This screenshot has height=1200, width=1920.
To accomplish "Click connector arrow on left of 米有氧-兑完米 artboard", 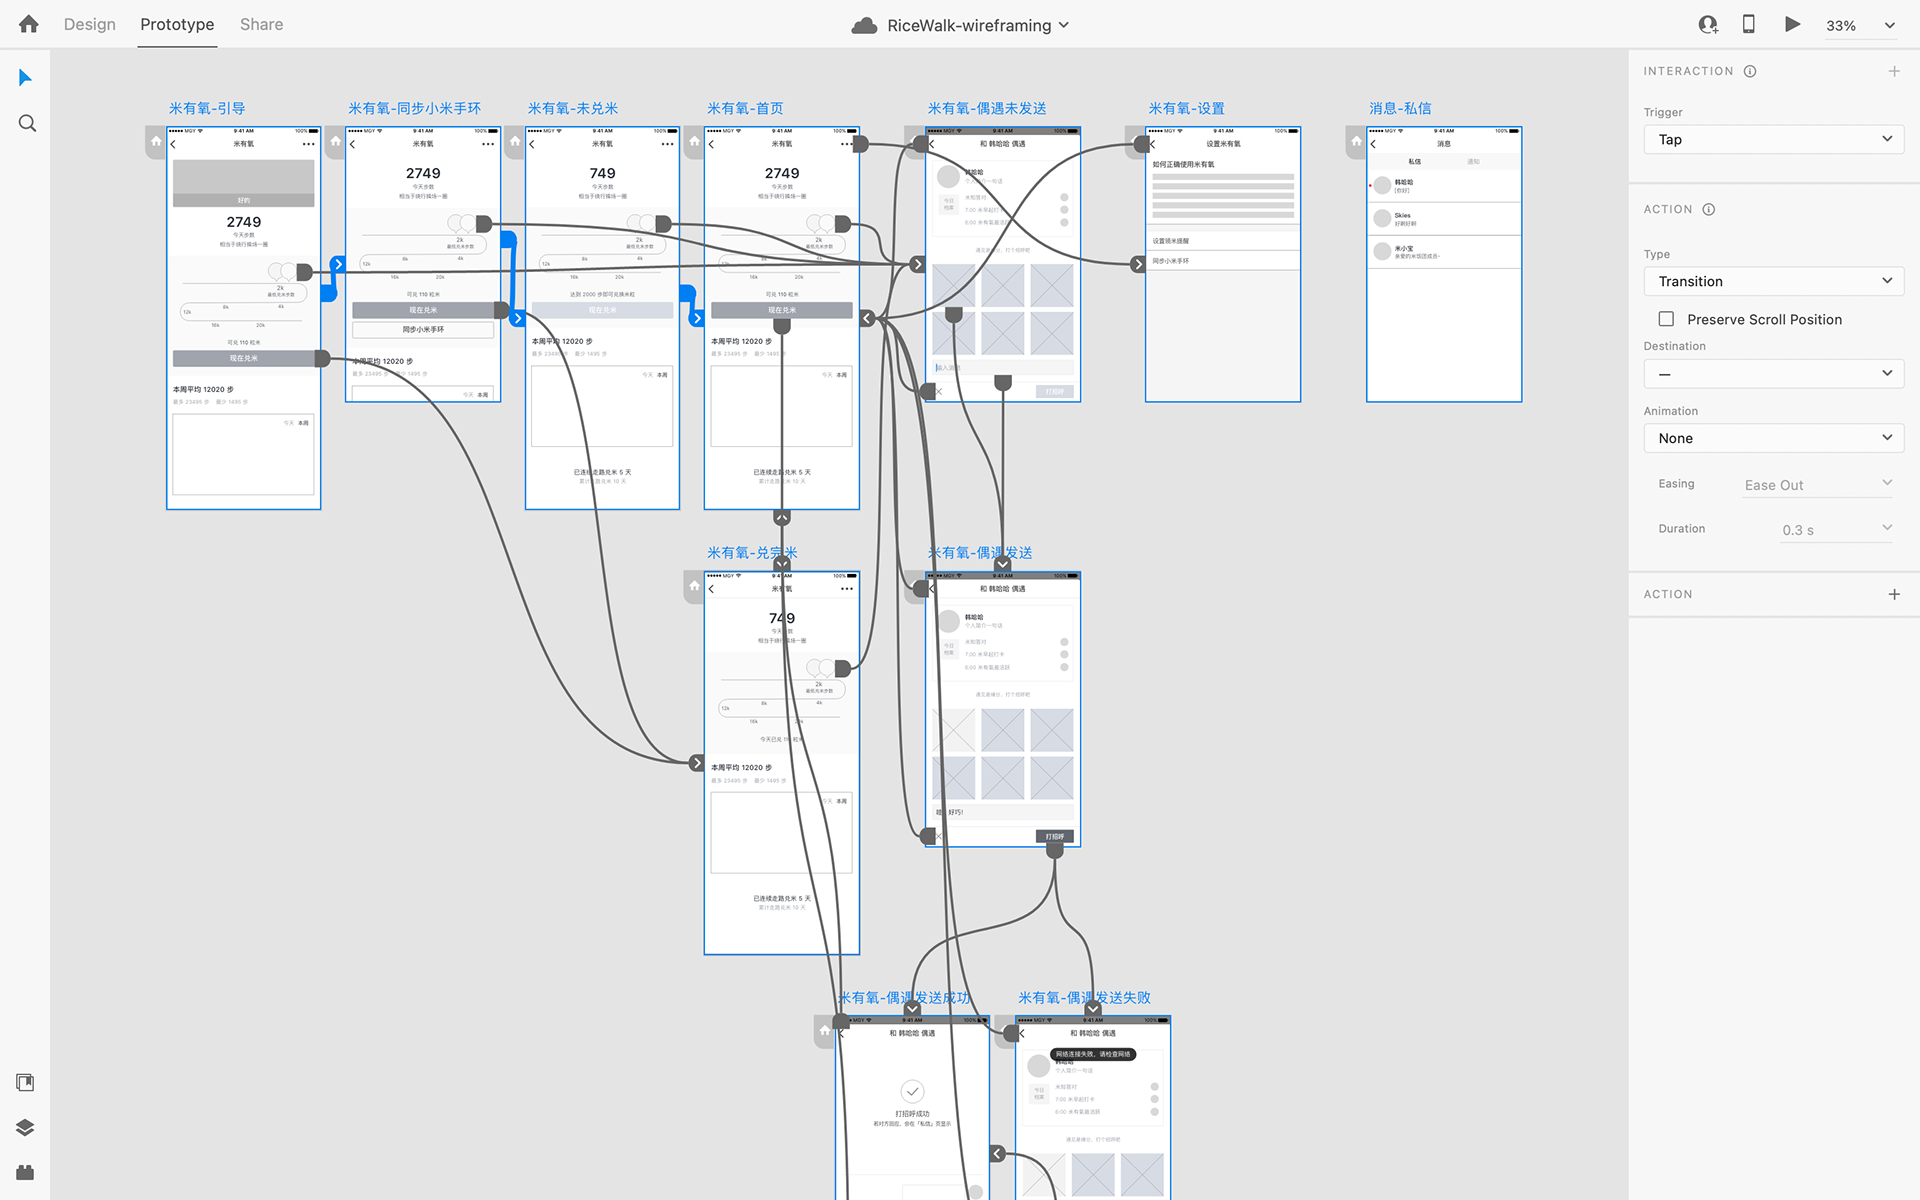I will [697, 763].
